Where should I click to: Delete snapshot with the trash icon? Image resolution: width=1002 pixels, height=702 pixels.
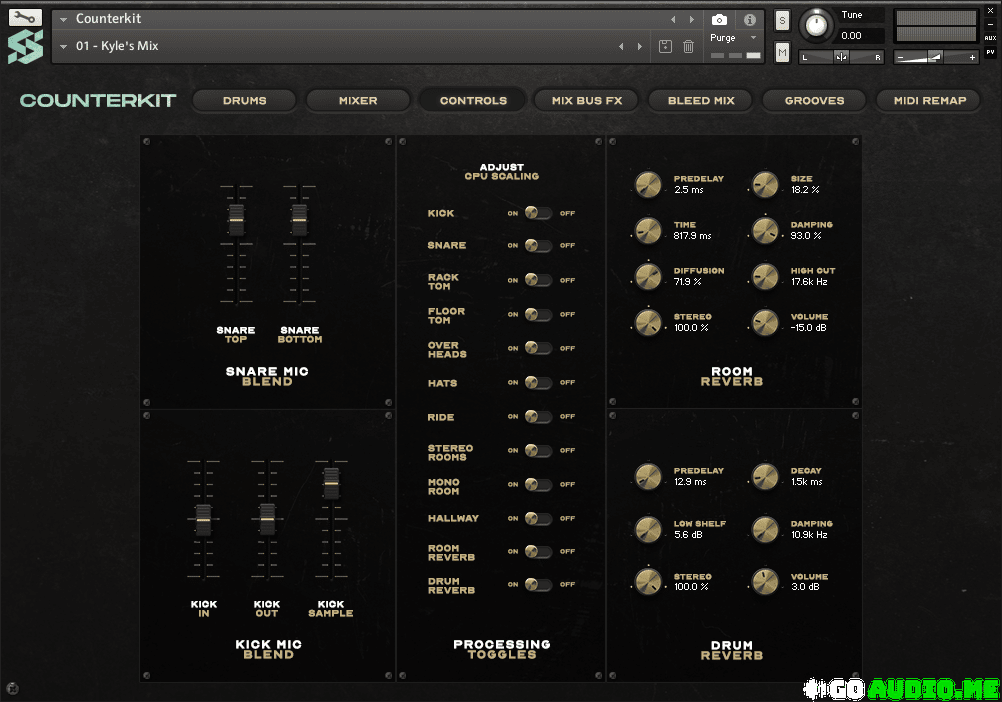point(688,46)
